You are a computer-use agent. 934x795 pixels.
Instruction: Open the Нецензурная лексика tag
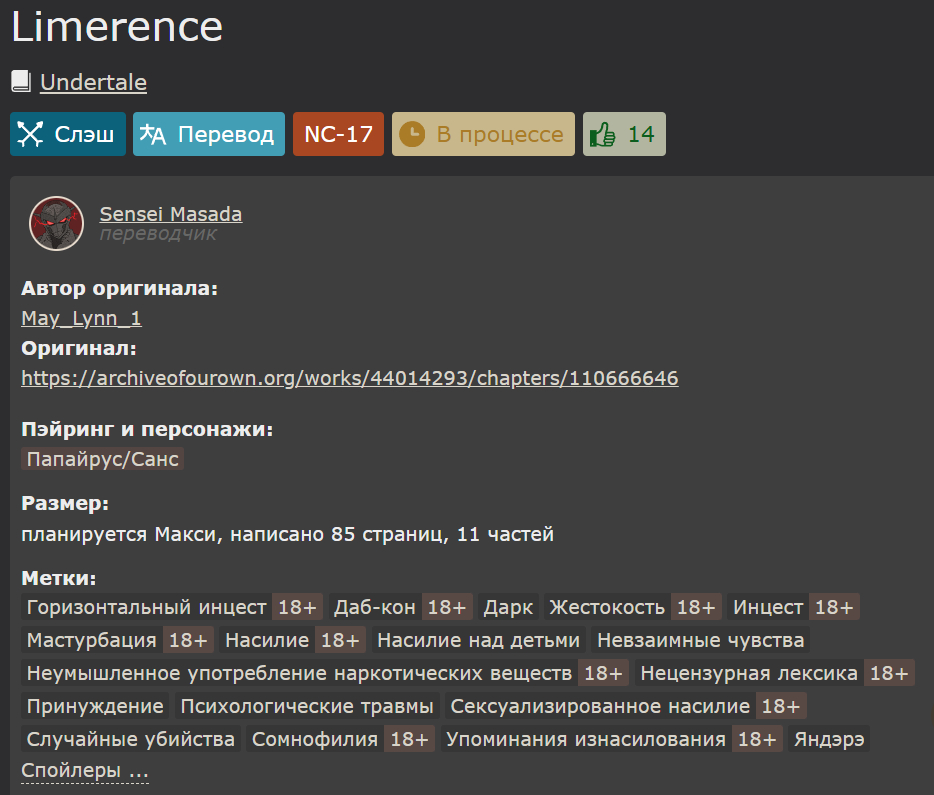[749, 673]
